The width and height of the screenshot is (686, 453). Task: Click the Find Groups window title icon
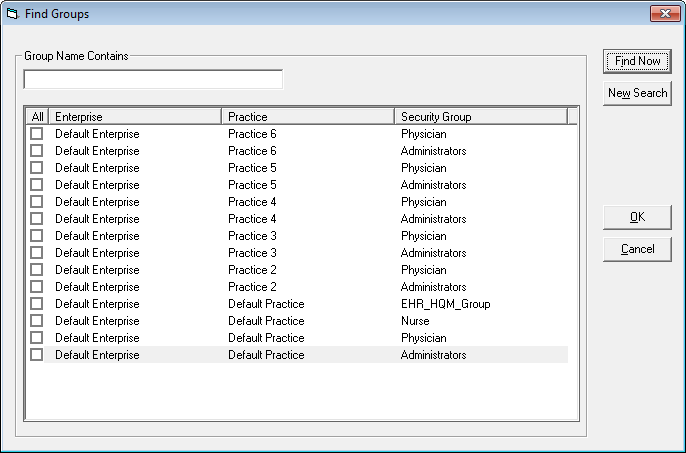point(13,14)
